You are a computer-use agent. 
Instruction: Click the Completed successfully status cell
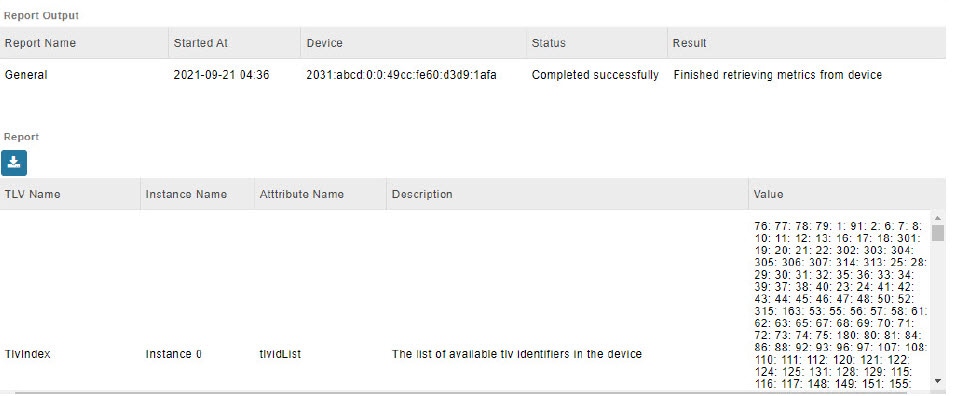coord(595,75)
